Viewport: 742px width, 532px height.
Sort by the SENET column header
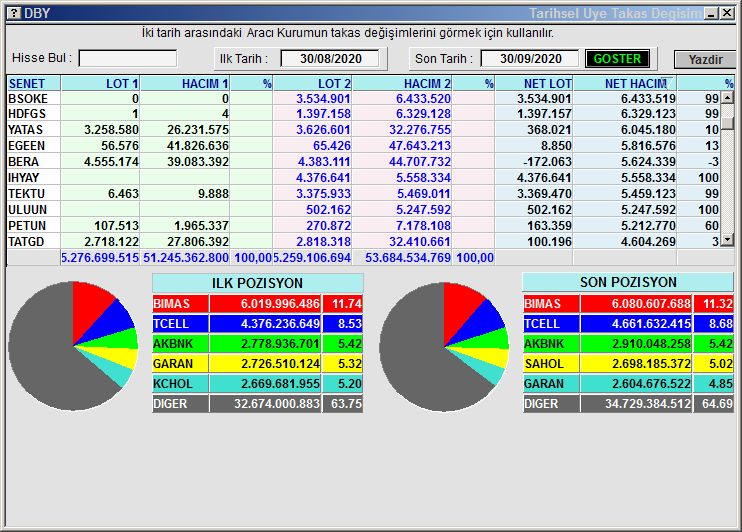point(33,83)
